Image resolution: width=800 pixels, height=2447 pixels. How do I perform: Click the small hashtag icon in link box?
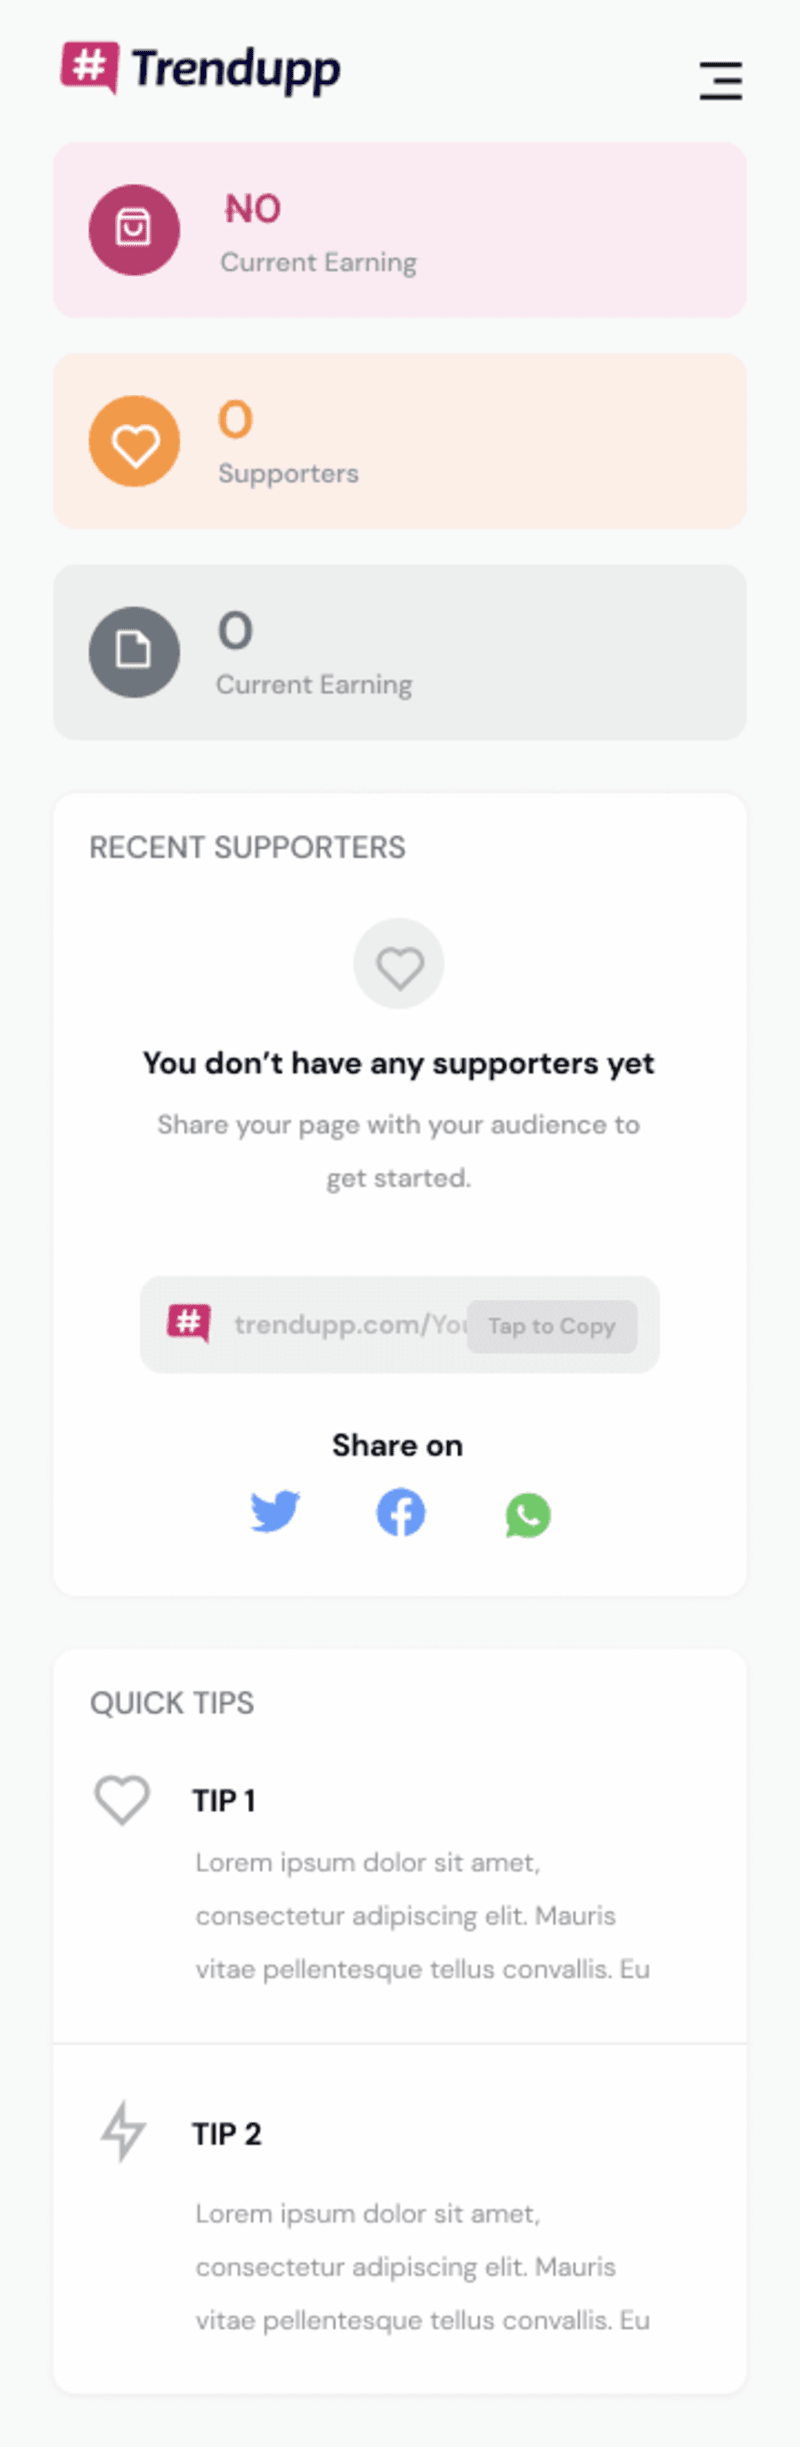(x=189, y=1323)
